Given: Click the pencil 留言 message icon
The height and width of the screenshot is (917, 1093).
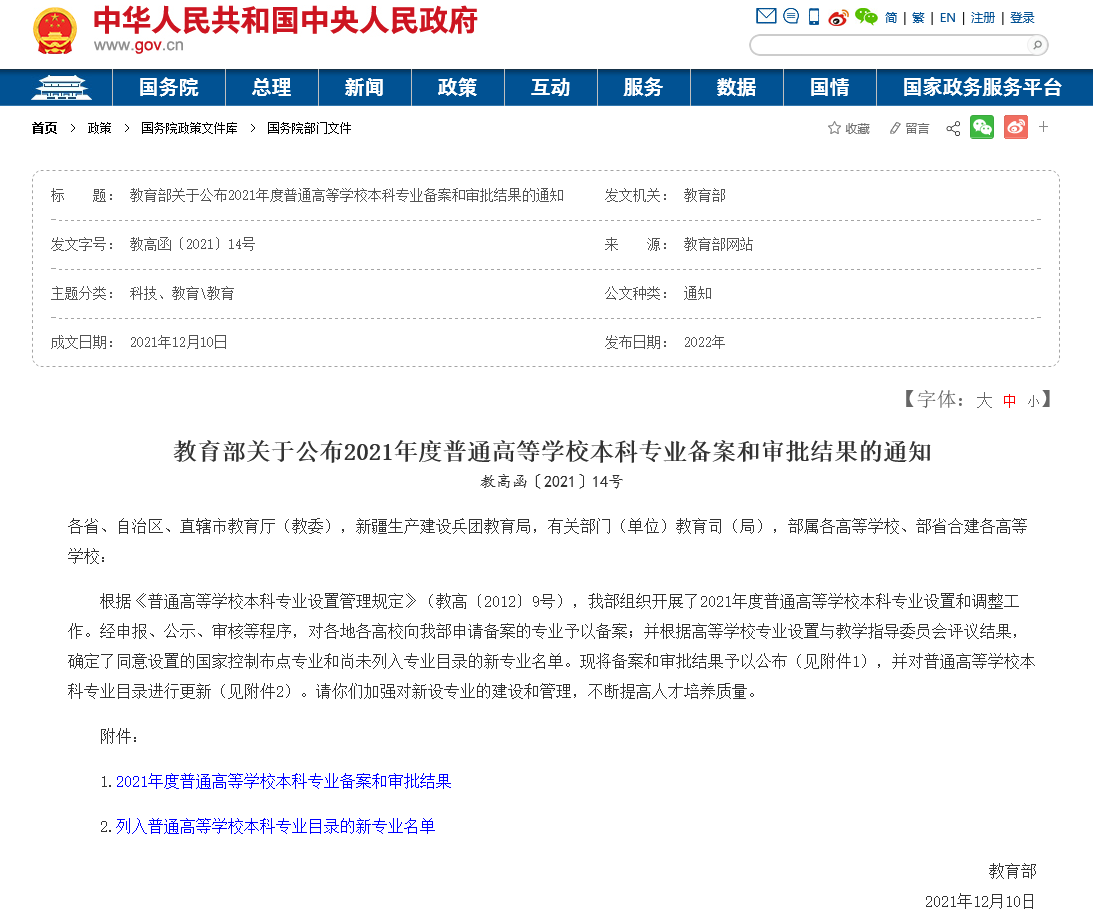Looking at the screenshot, I should [x=896, y=128].
